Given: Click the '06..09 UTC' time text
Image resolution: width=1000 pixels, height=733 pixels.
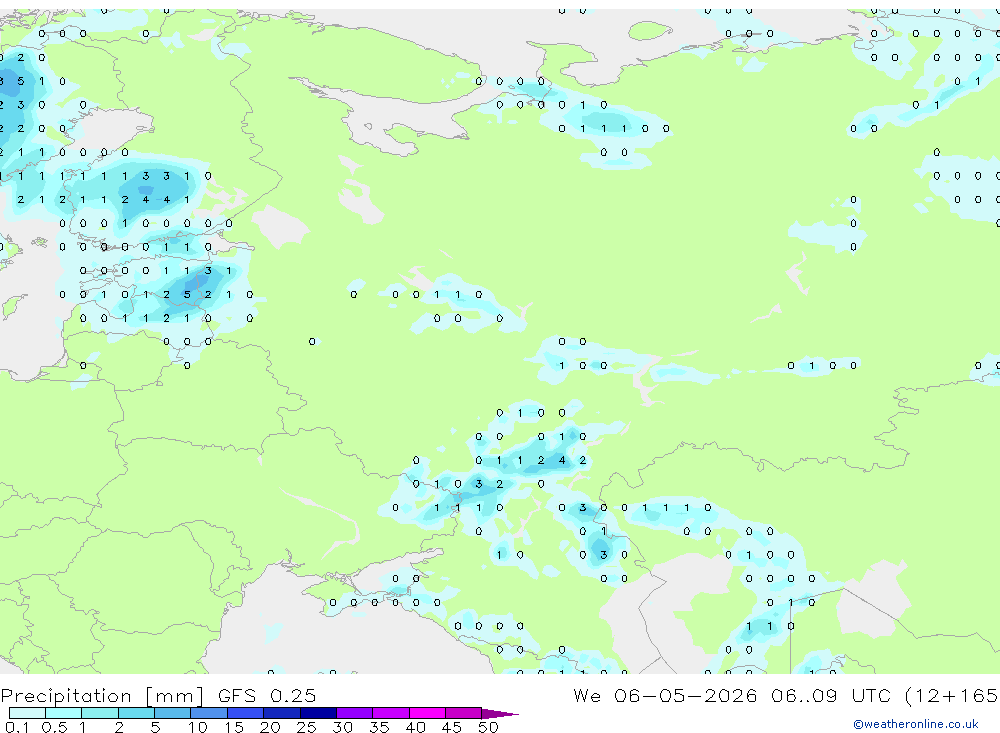Looking at the screenshot, I should (830, 695).
